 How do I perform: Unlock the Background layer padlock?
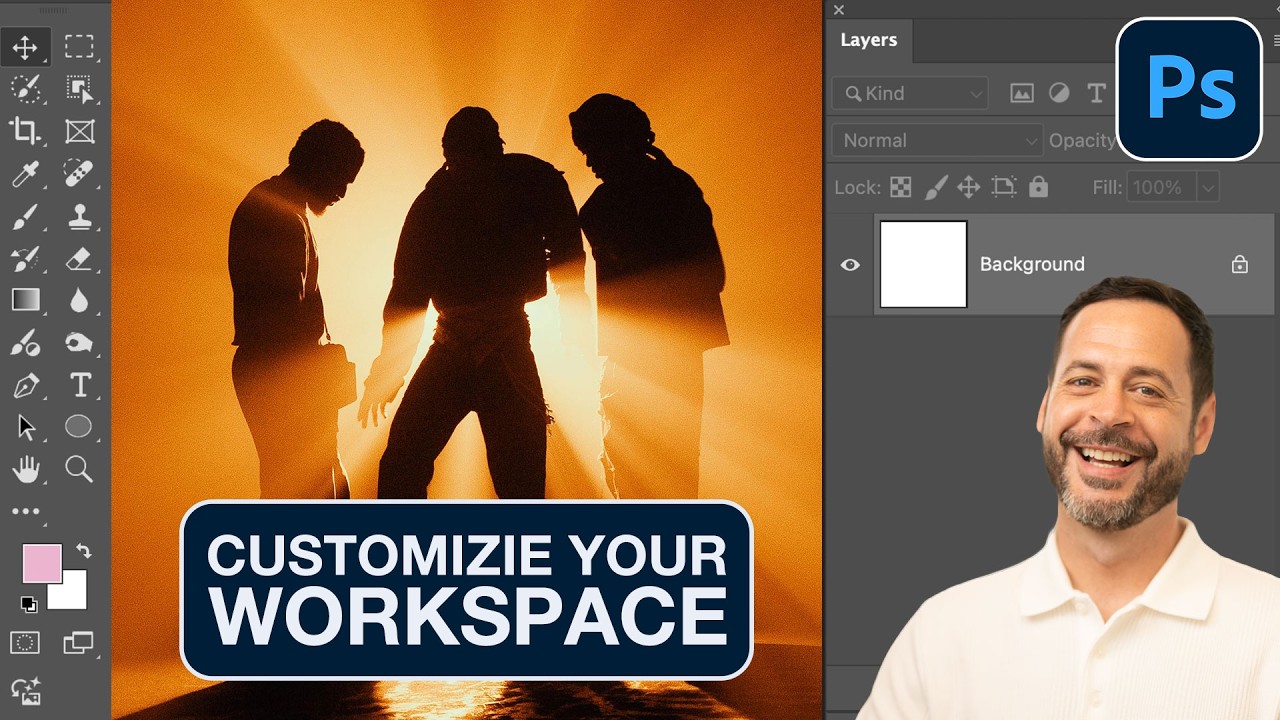pyautogui.click(x=1239, y=264)
